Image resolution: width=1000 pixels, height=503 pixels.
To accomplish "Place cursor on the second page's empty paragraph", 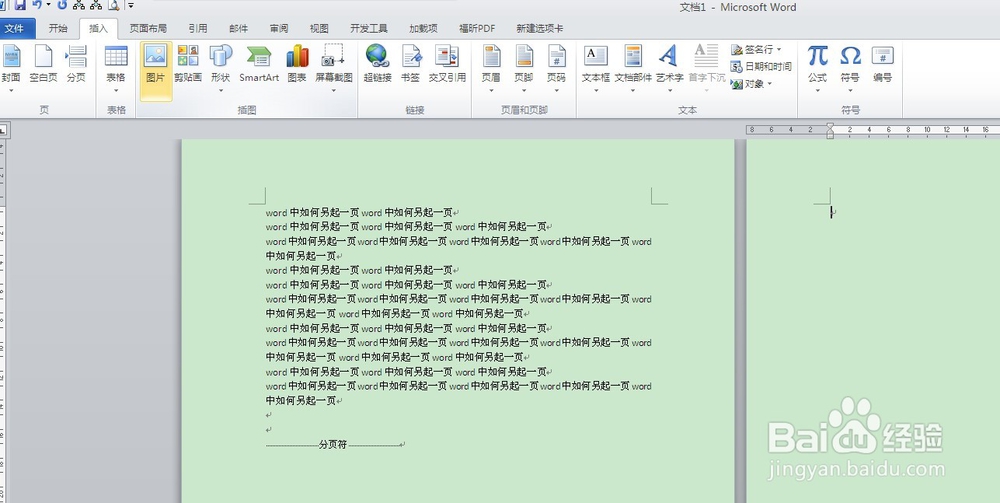I will pyautogui.click(x=834, y=212).
